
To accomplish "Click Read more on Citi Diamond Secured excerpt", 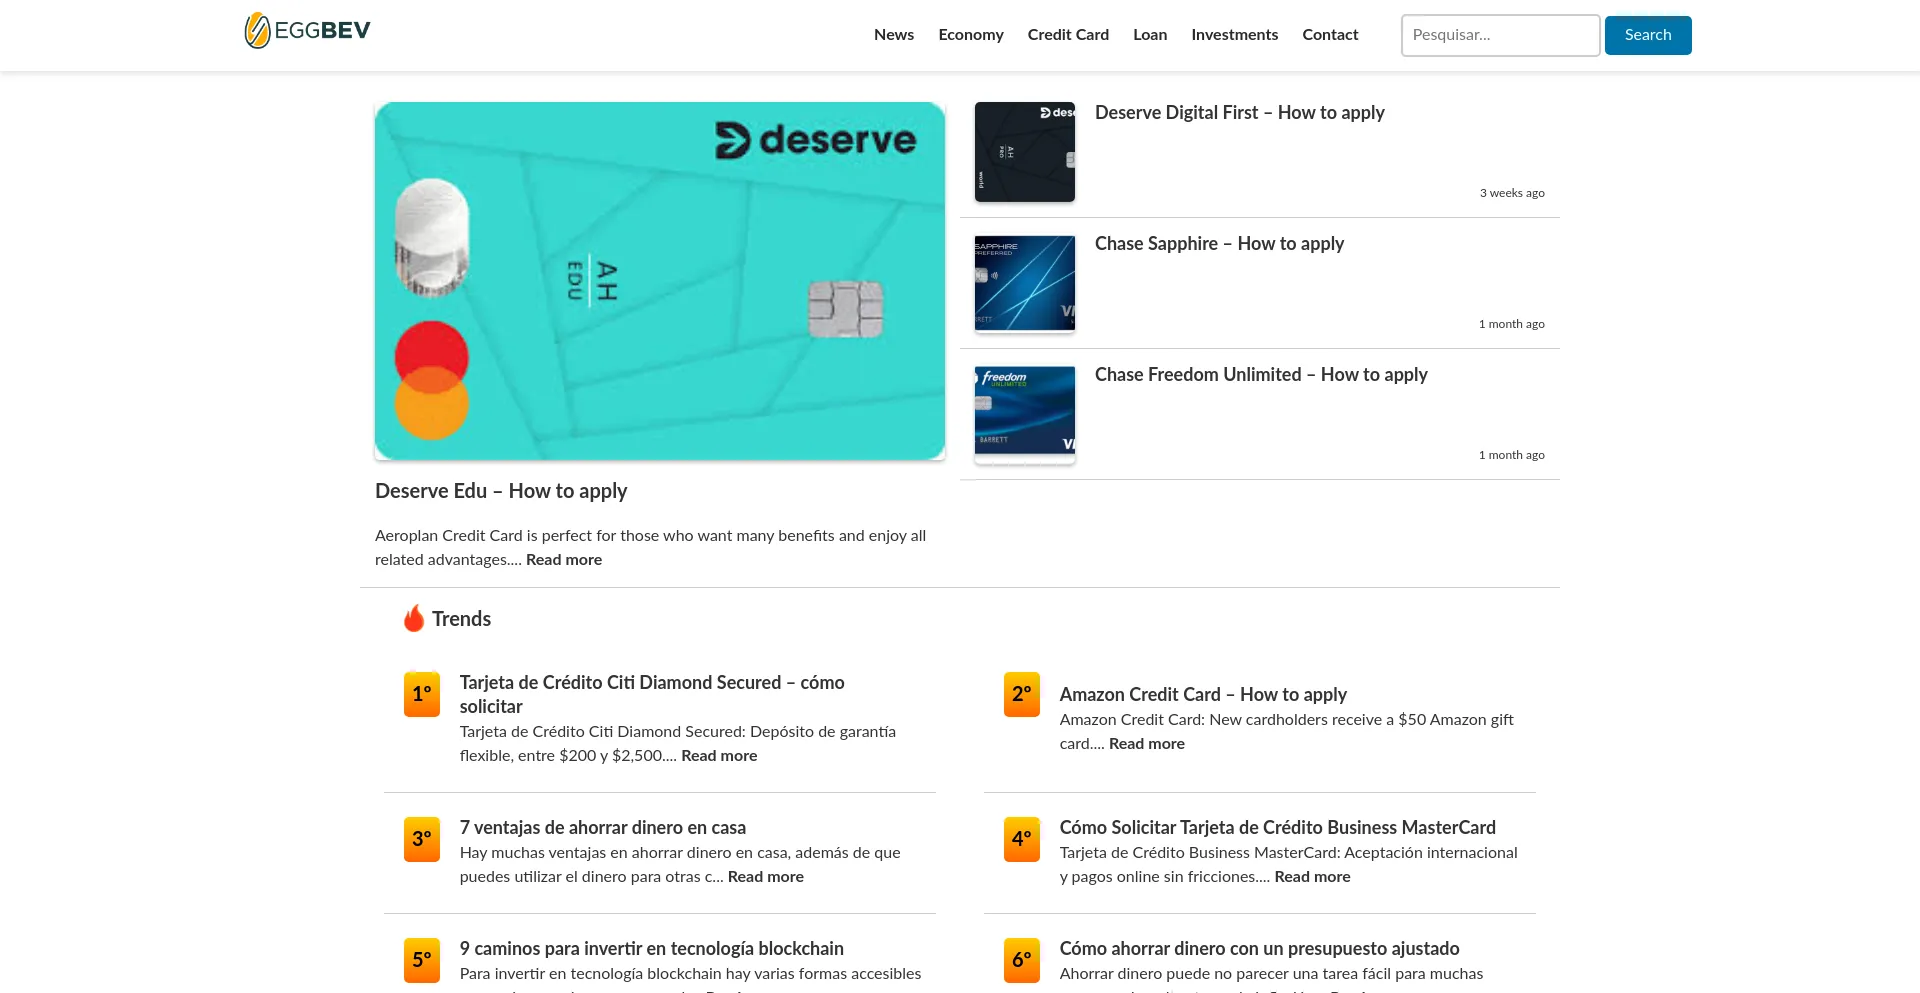I will tap(719, 756).
